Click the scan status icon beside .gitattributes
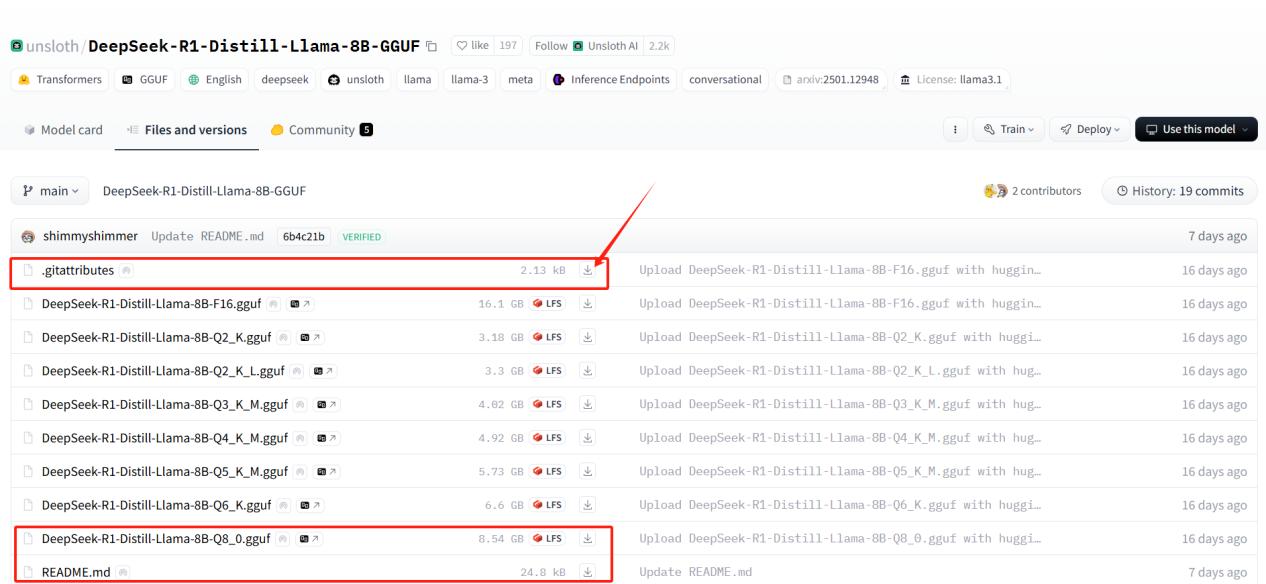The width and height of the screenshot is (1266, 584). point(126,271)
